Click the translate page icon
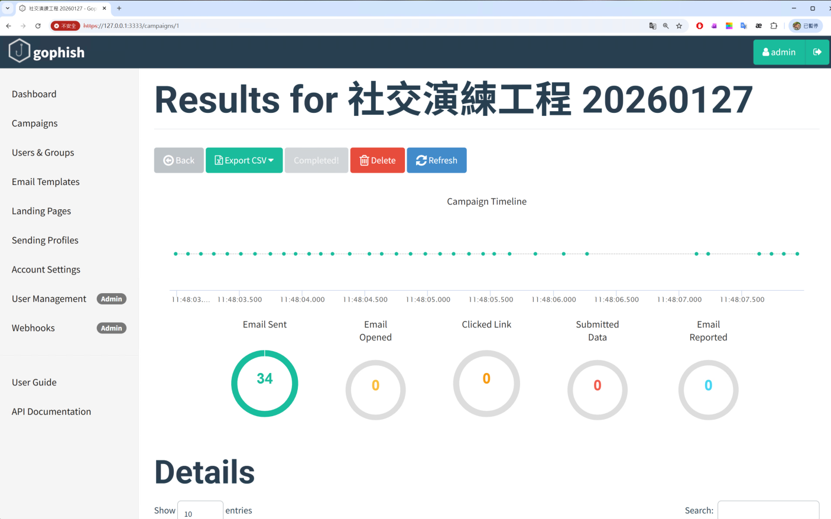Viewport: 831px width, 519px height. [x=652, y=25]
